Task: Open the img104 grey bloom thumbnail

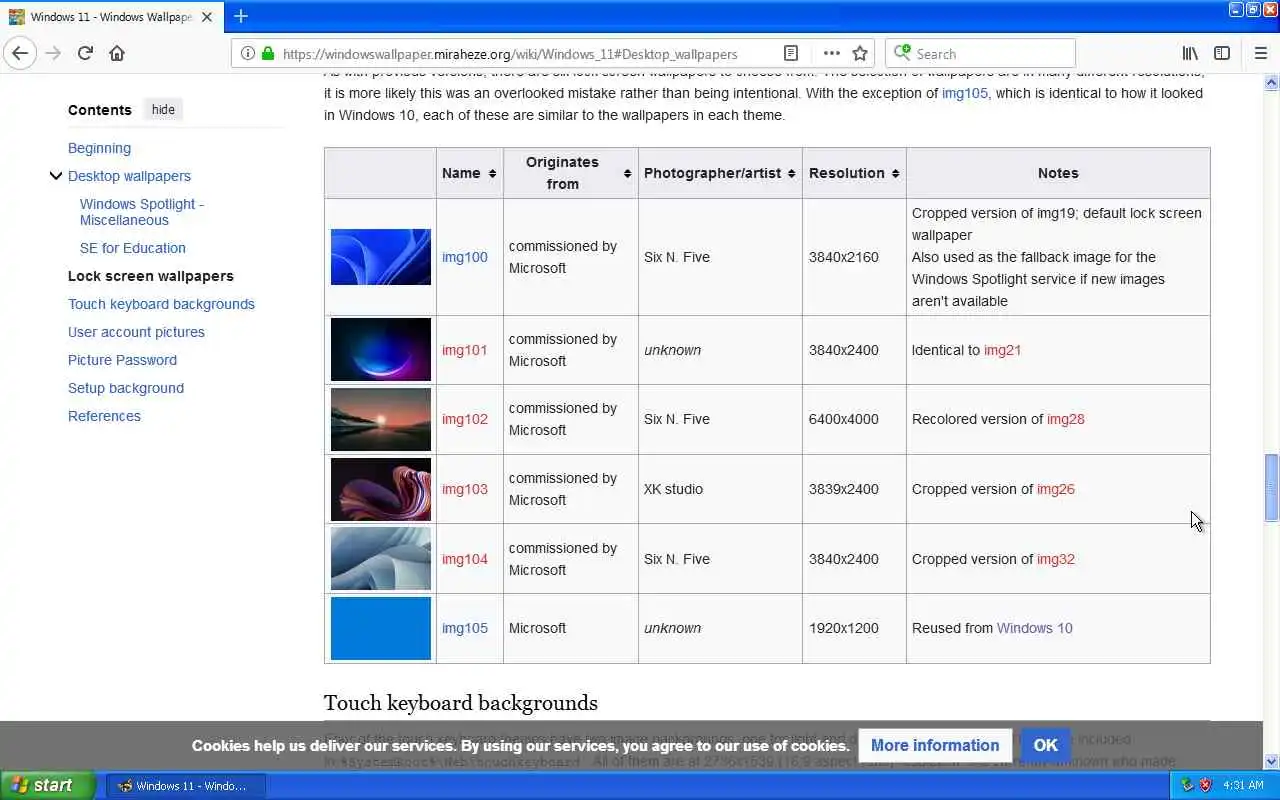Action: 381,559
